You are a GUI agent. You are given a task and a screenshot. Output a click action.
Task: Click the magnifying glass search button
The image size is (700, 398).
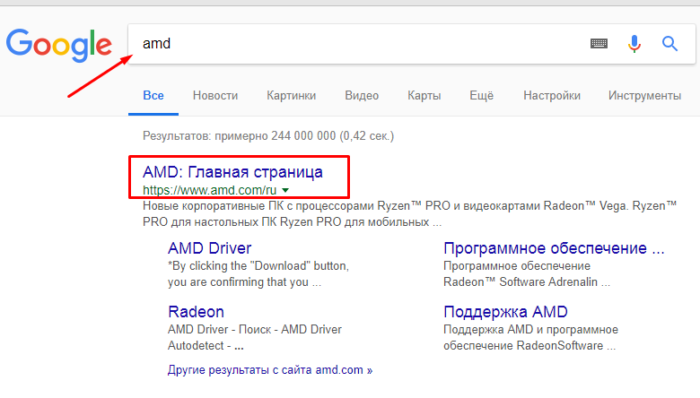[x=670, y=44]
